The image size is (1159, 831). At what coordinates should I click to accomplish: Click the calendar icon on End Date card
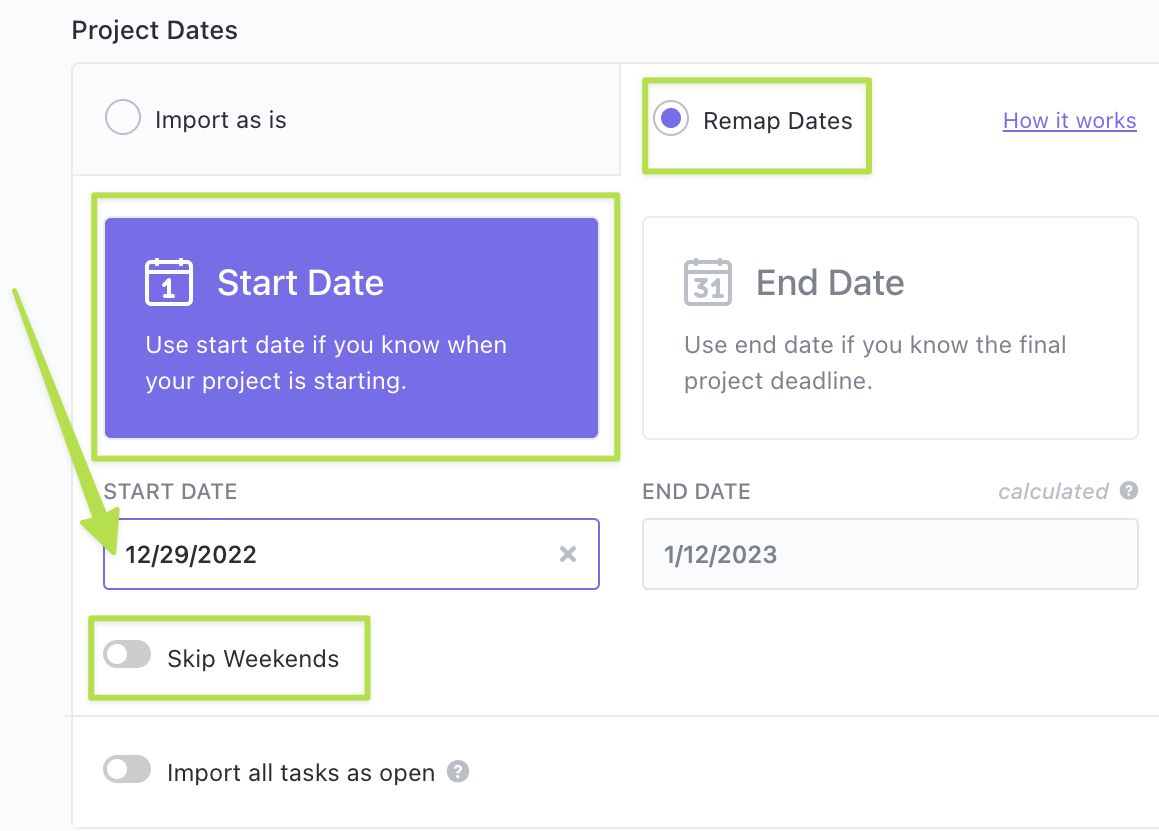(708, 282)
